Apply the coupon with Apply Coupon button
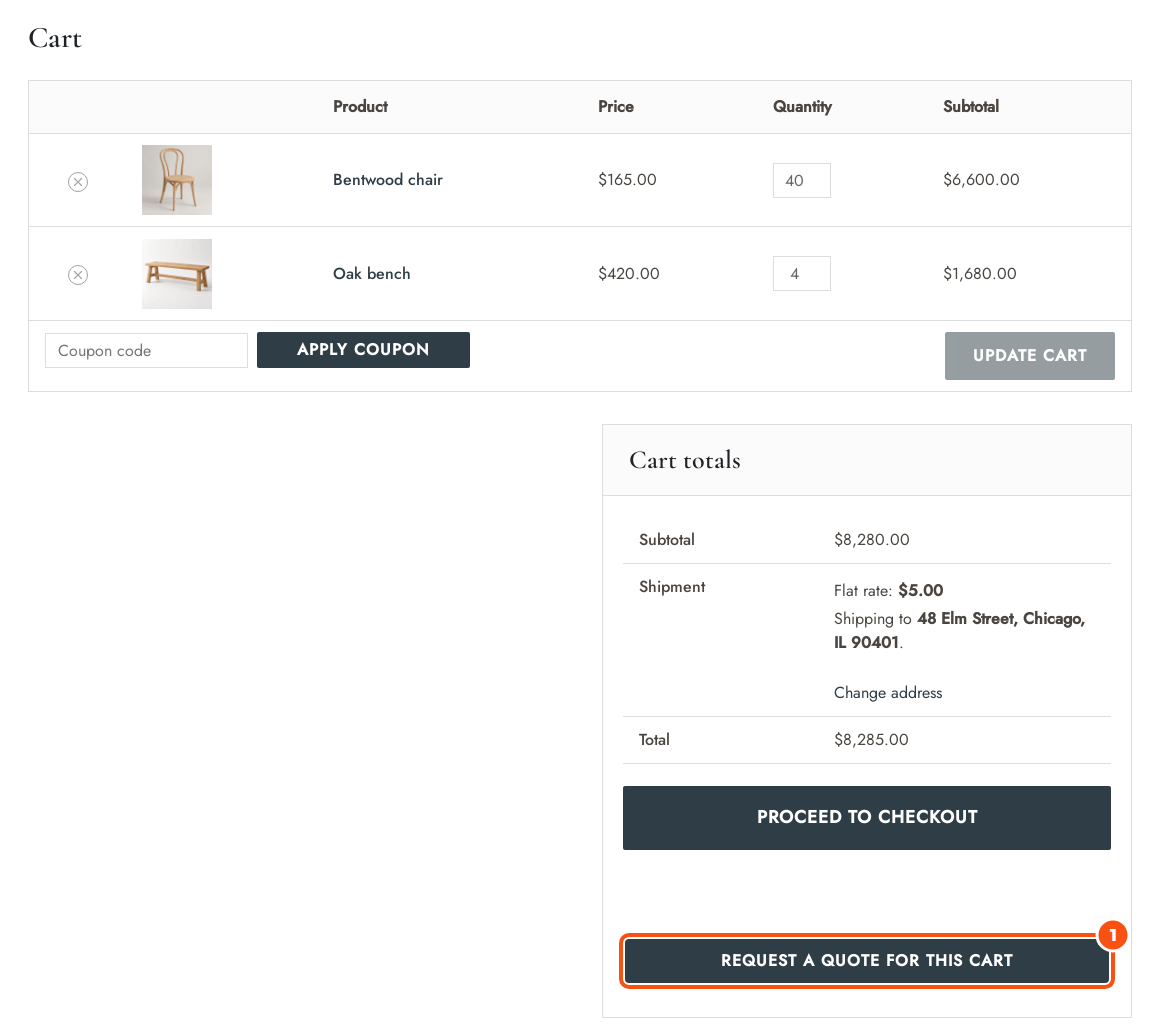 tap(363, 350)
